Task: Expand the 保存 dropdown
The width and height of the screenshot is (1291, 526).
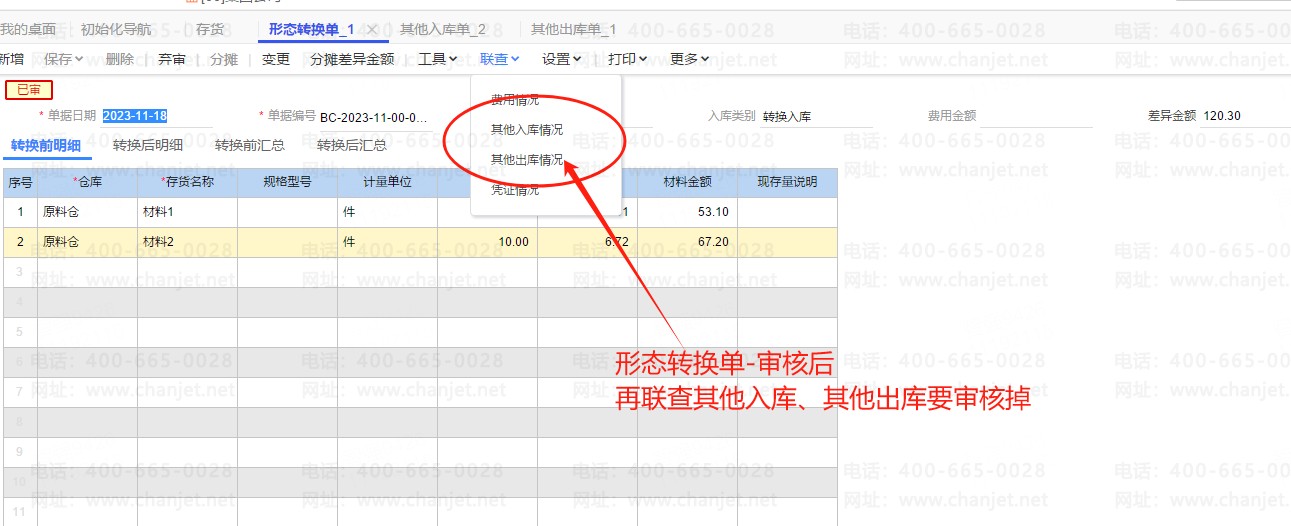Action: point(65,59)
